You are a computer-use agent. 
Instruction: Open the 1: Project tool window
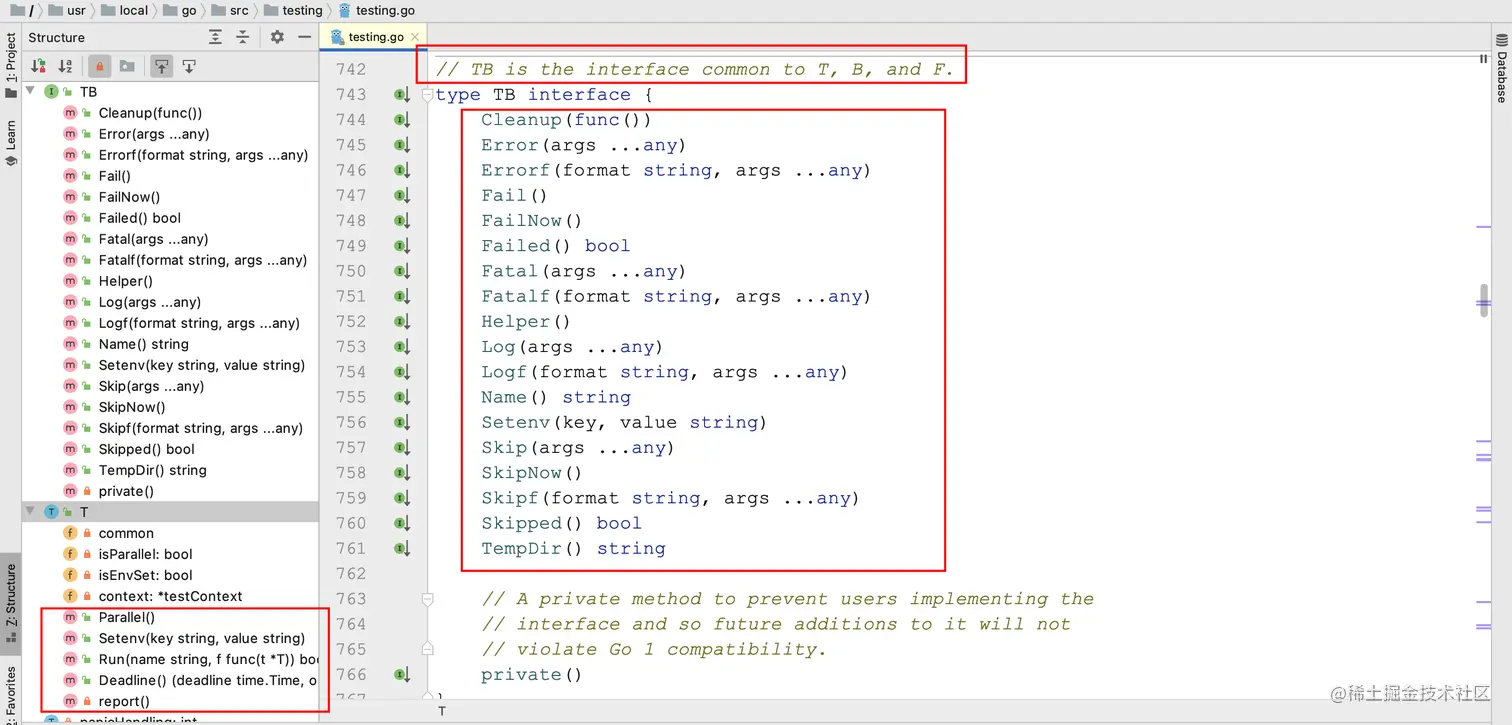(x=11, y=65)
